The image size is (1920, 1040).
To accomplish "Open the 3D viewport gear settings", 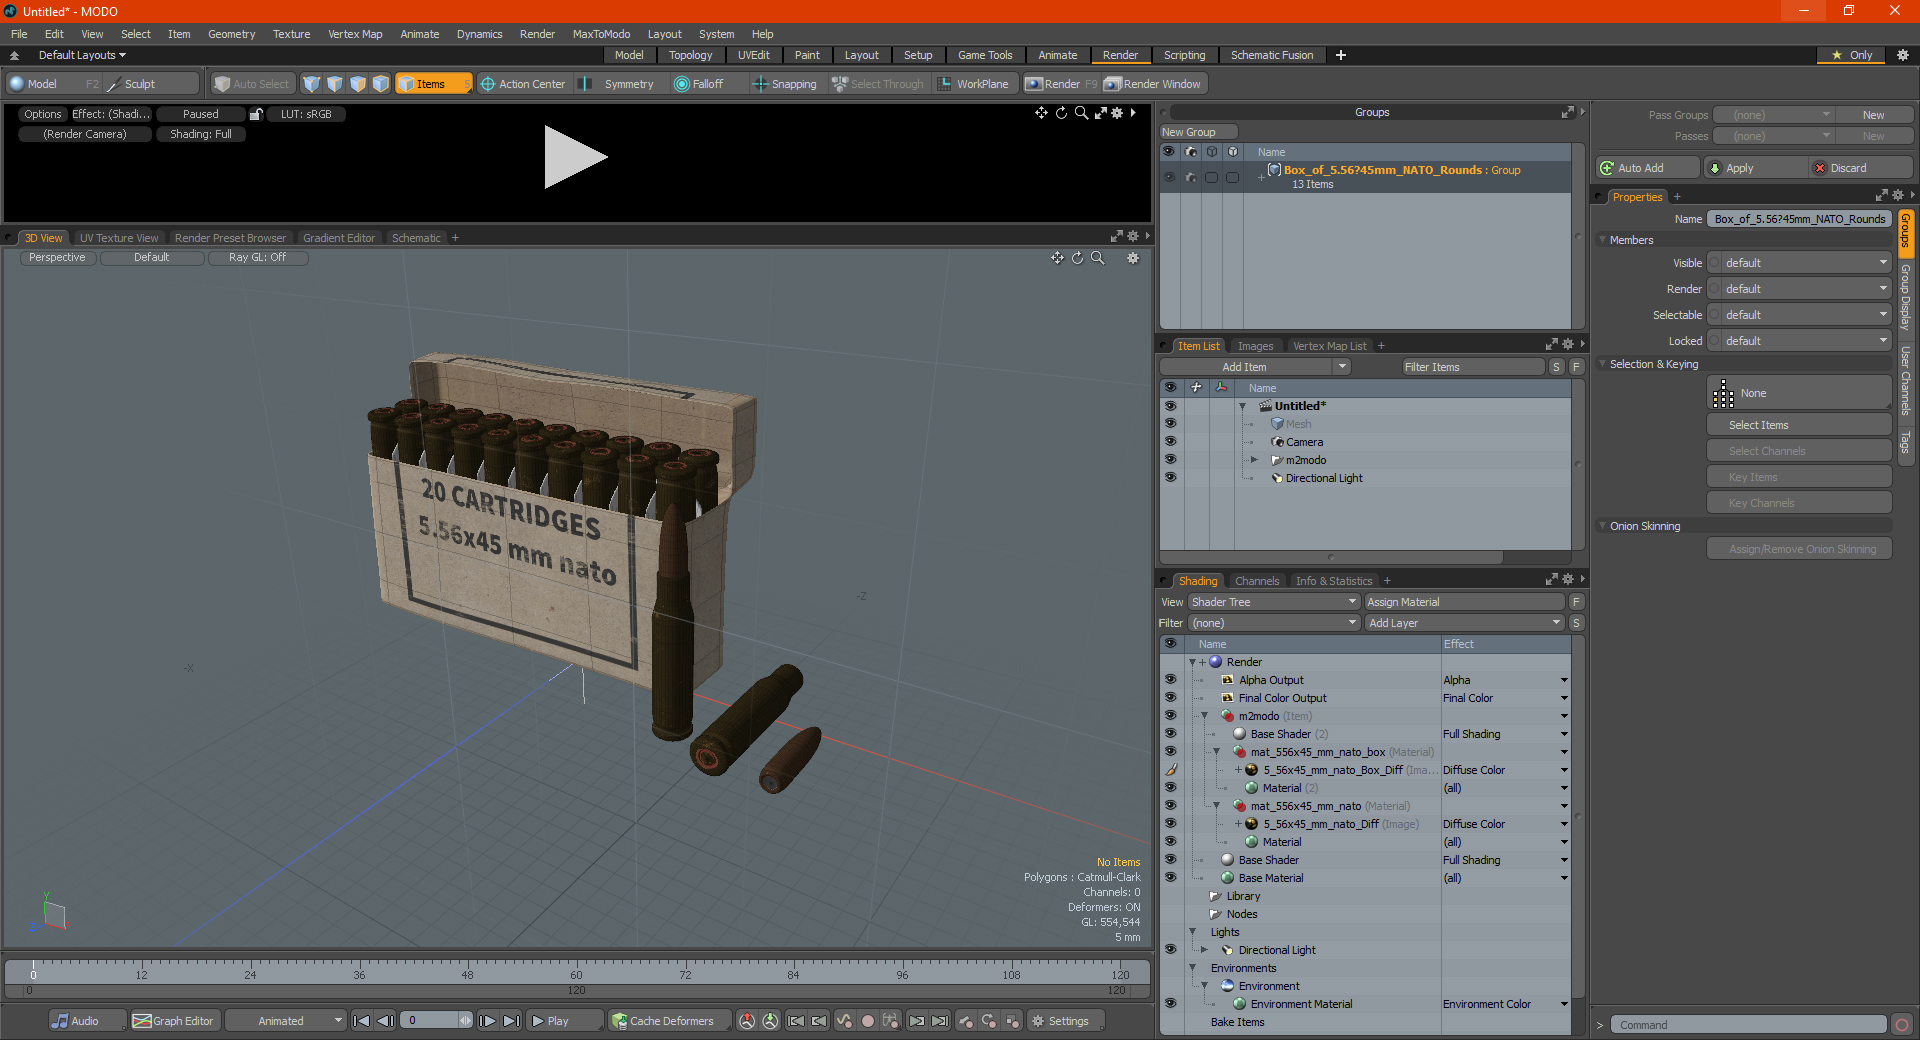I will click(x=1133, y=258).
